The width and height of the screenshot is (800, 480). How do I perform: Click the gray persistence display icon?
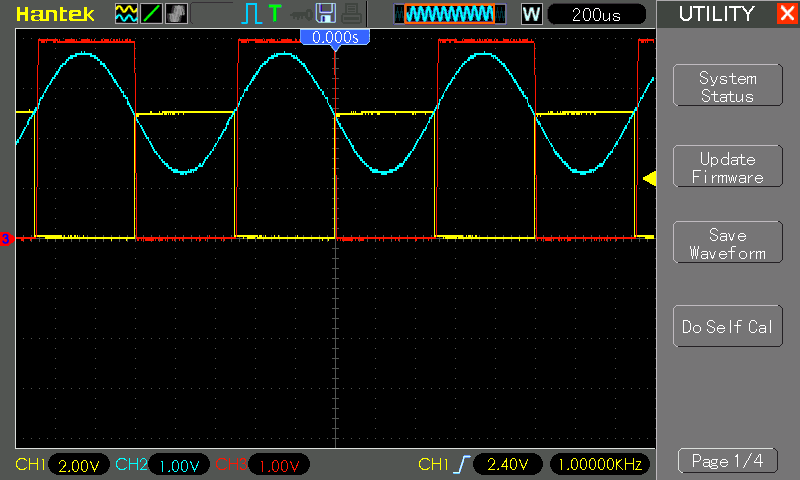177,14
